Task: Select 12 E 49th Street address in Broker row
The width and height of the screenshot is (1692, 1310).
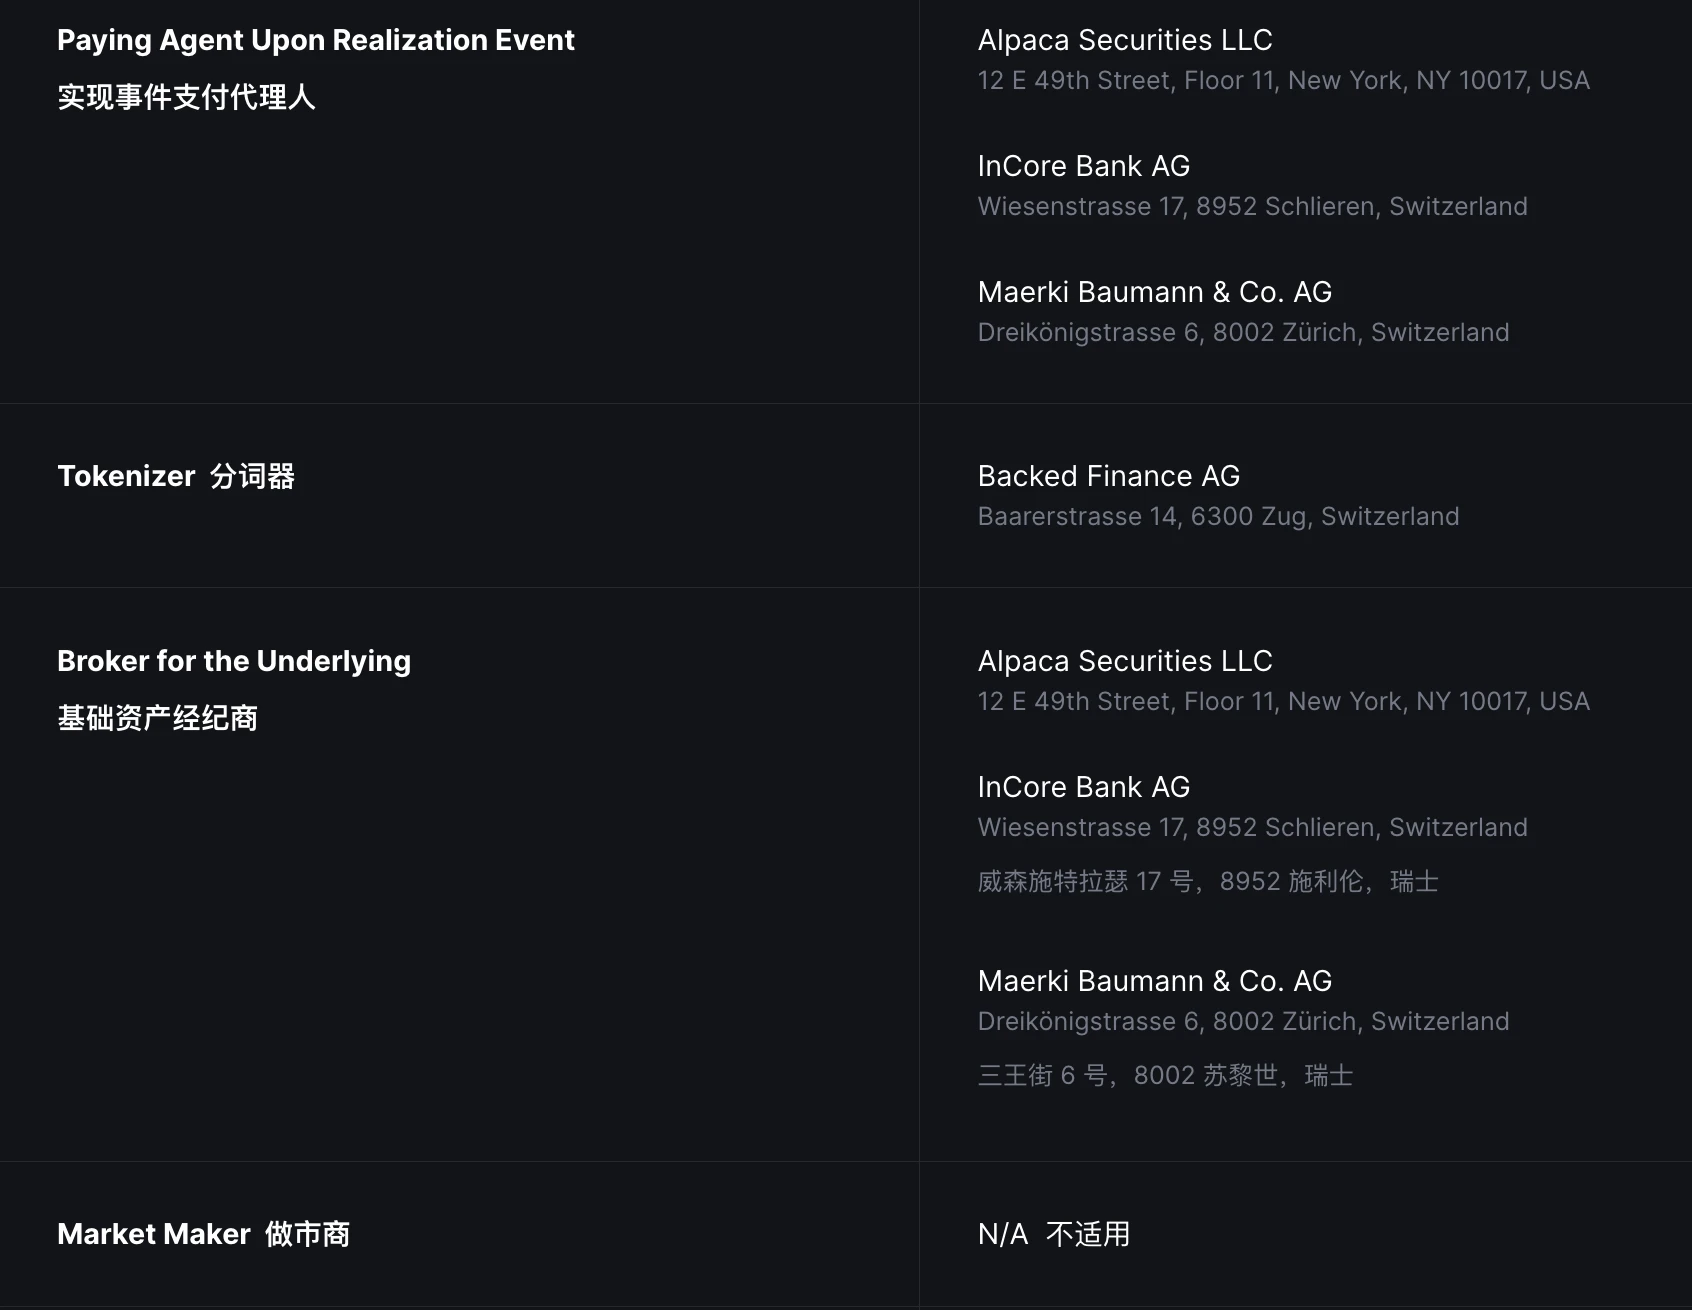Action: point(1283,701)
